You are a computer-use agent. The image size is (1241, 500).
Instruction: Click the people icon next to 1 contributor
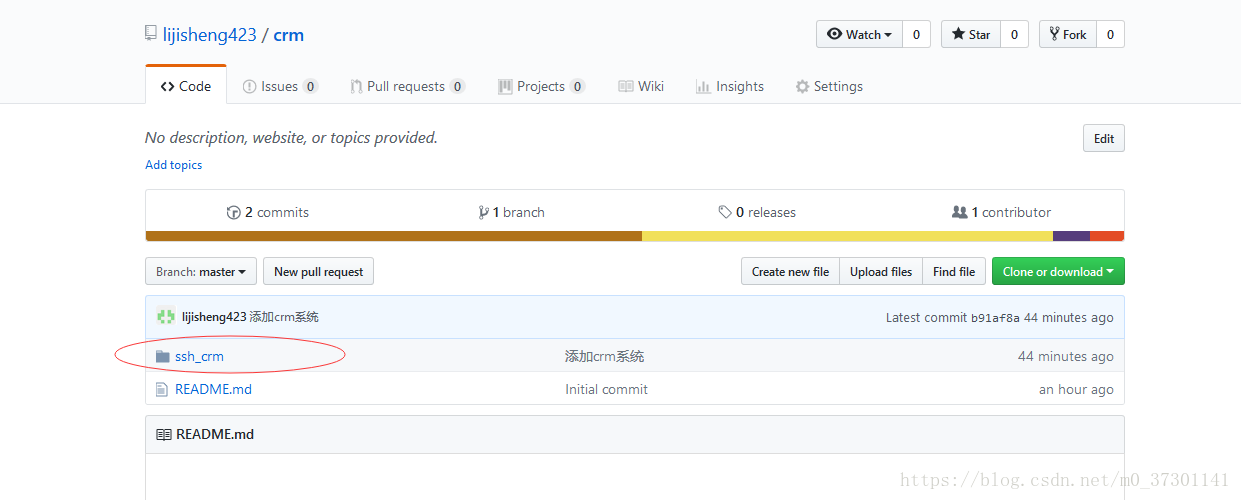(960, 212)
